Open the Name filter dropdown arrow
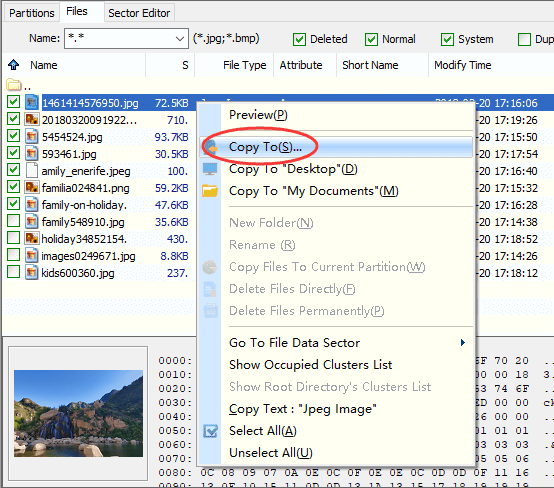The image size is (554, 488). pos(180,39)
